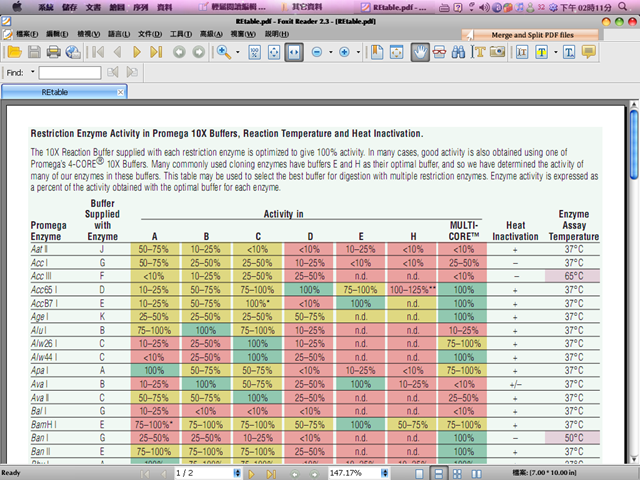Viewport: 640px width, 480px height.
Task: Select the Hand tool
Action: pyautogui.click(x=420, y=52)
